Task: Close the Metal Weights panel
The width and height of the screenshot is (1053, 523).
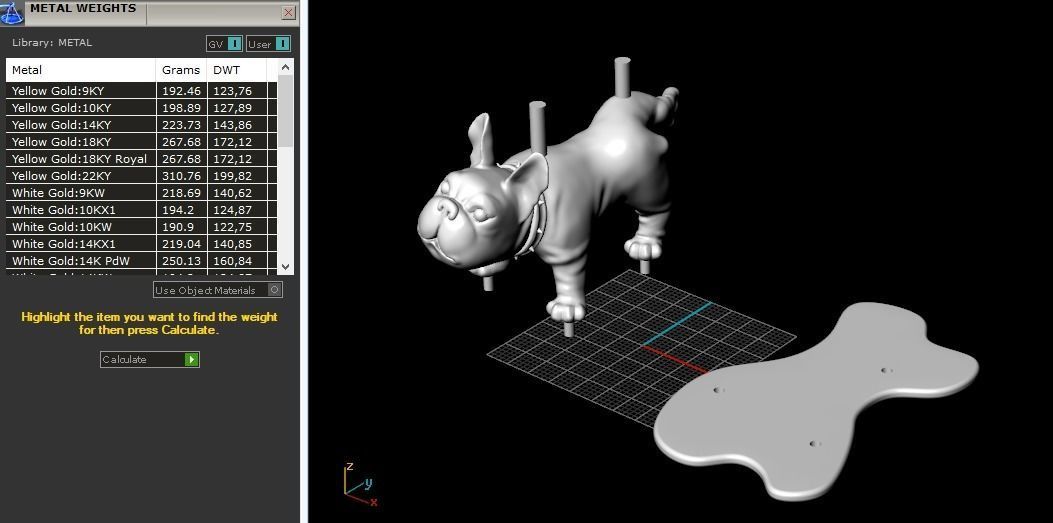Action: click(288, 12)
